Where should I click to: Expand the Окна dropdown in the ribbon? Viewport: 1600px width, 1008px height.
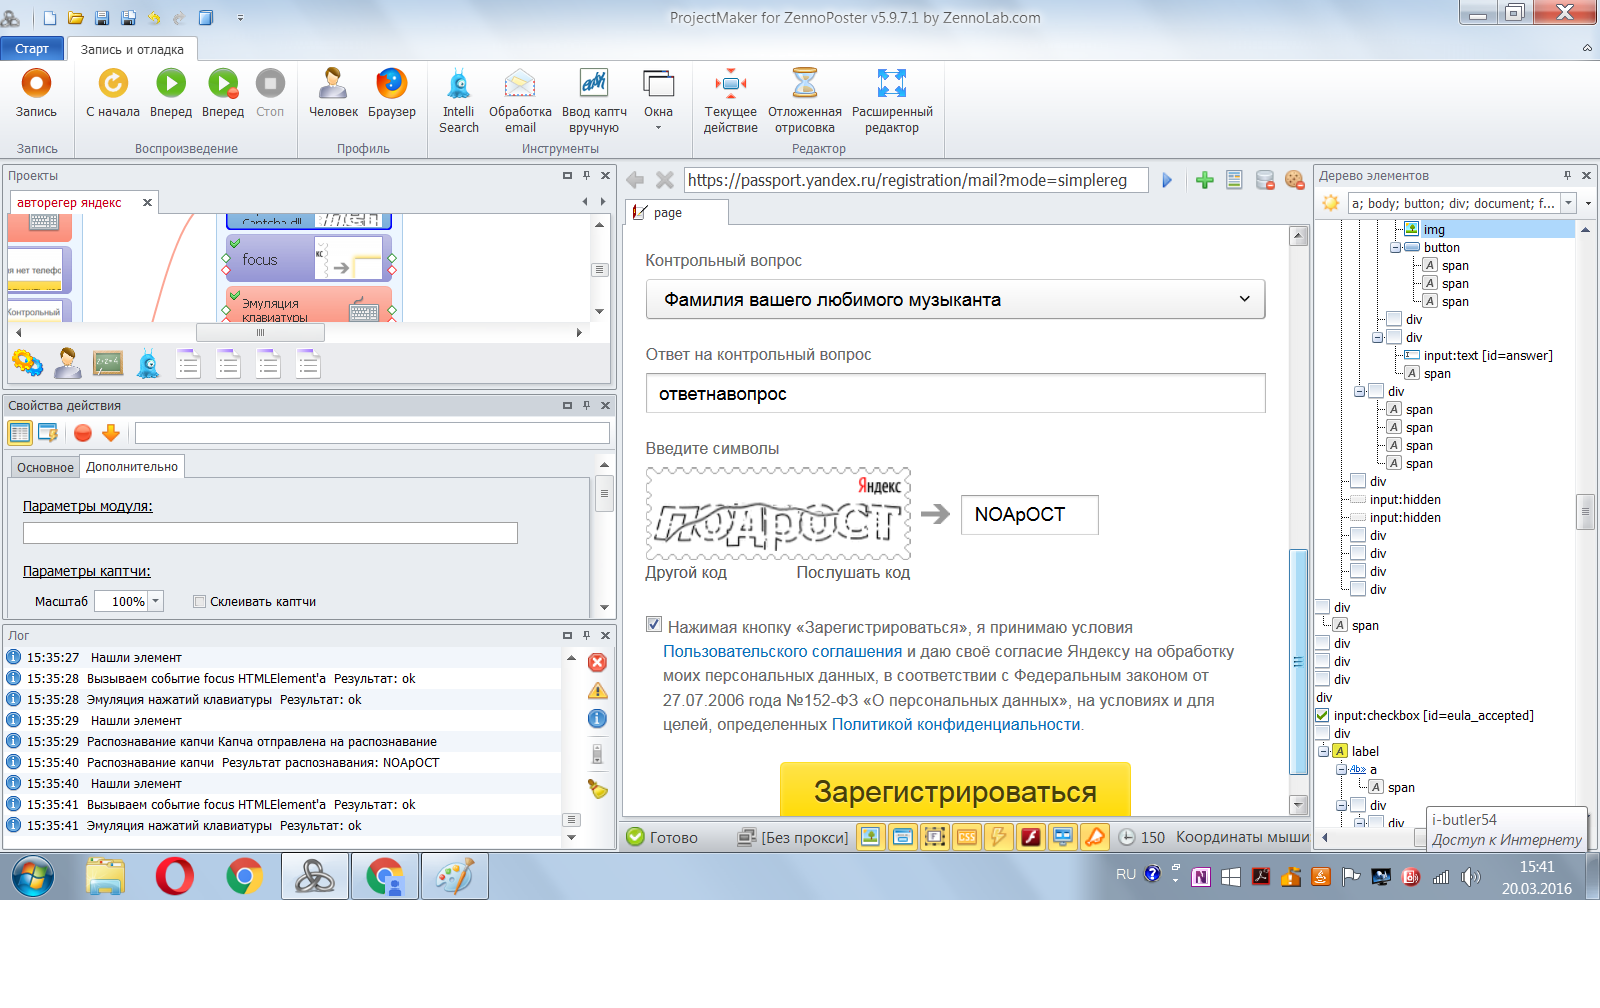(x=658, y=127)
